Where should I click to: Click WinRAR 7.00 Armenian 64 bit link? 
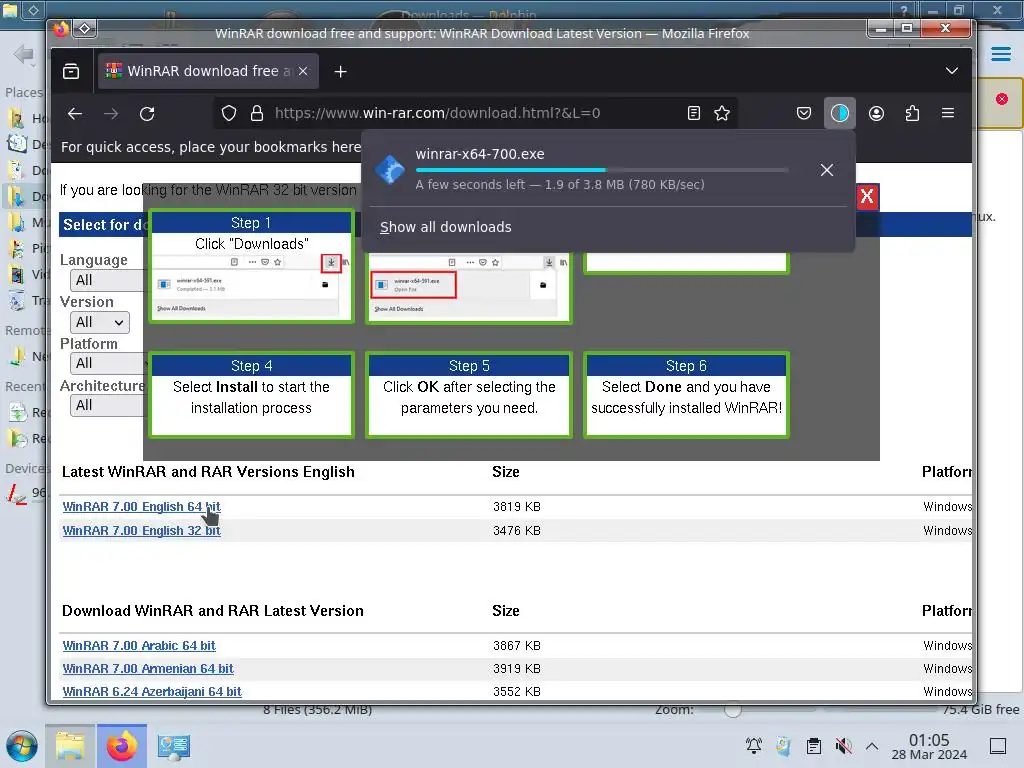click(x=148, y=669)
